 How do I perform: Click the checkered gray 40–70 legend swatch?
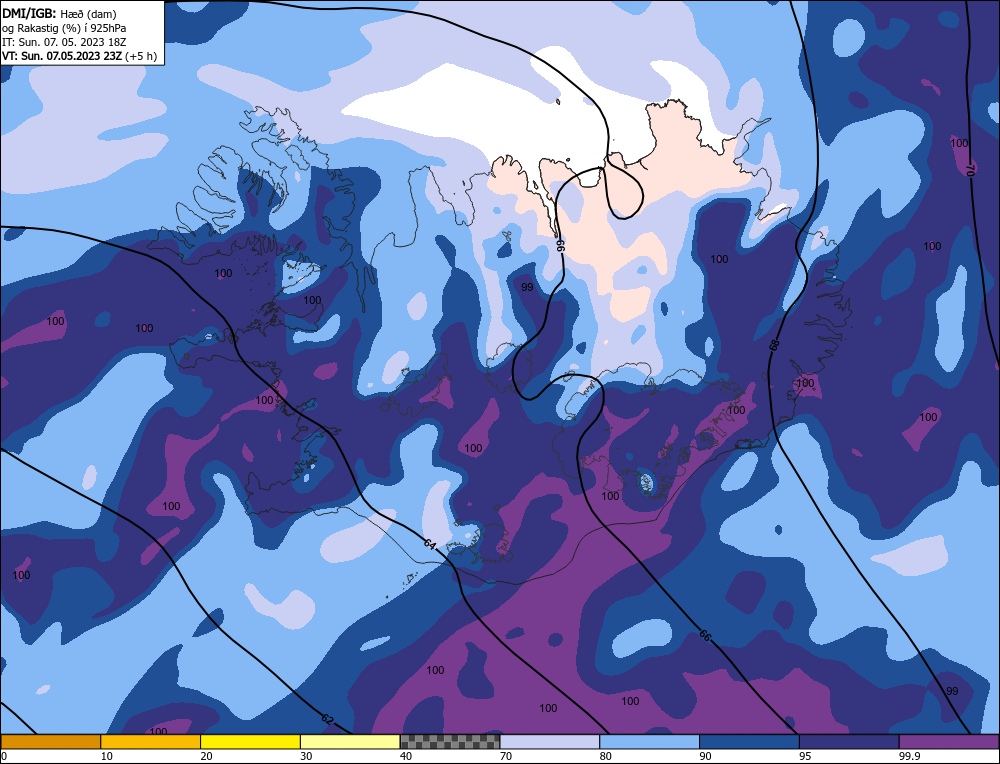click(x=450, y=741)
